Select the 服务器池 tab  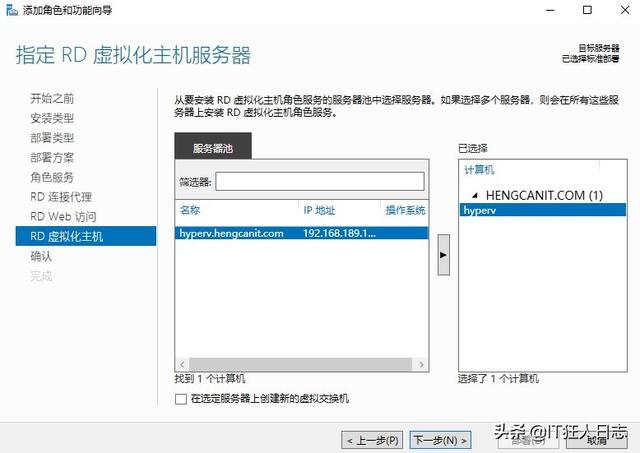tap(213, 148)
